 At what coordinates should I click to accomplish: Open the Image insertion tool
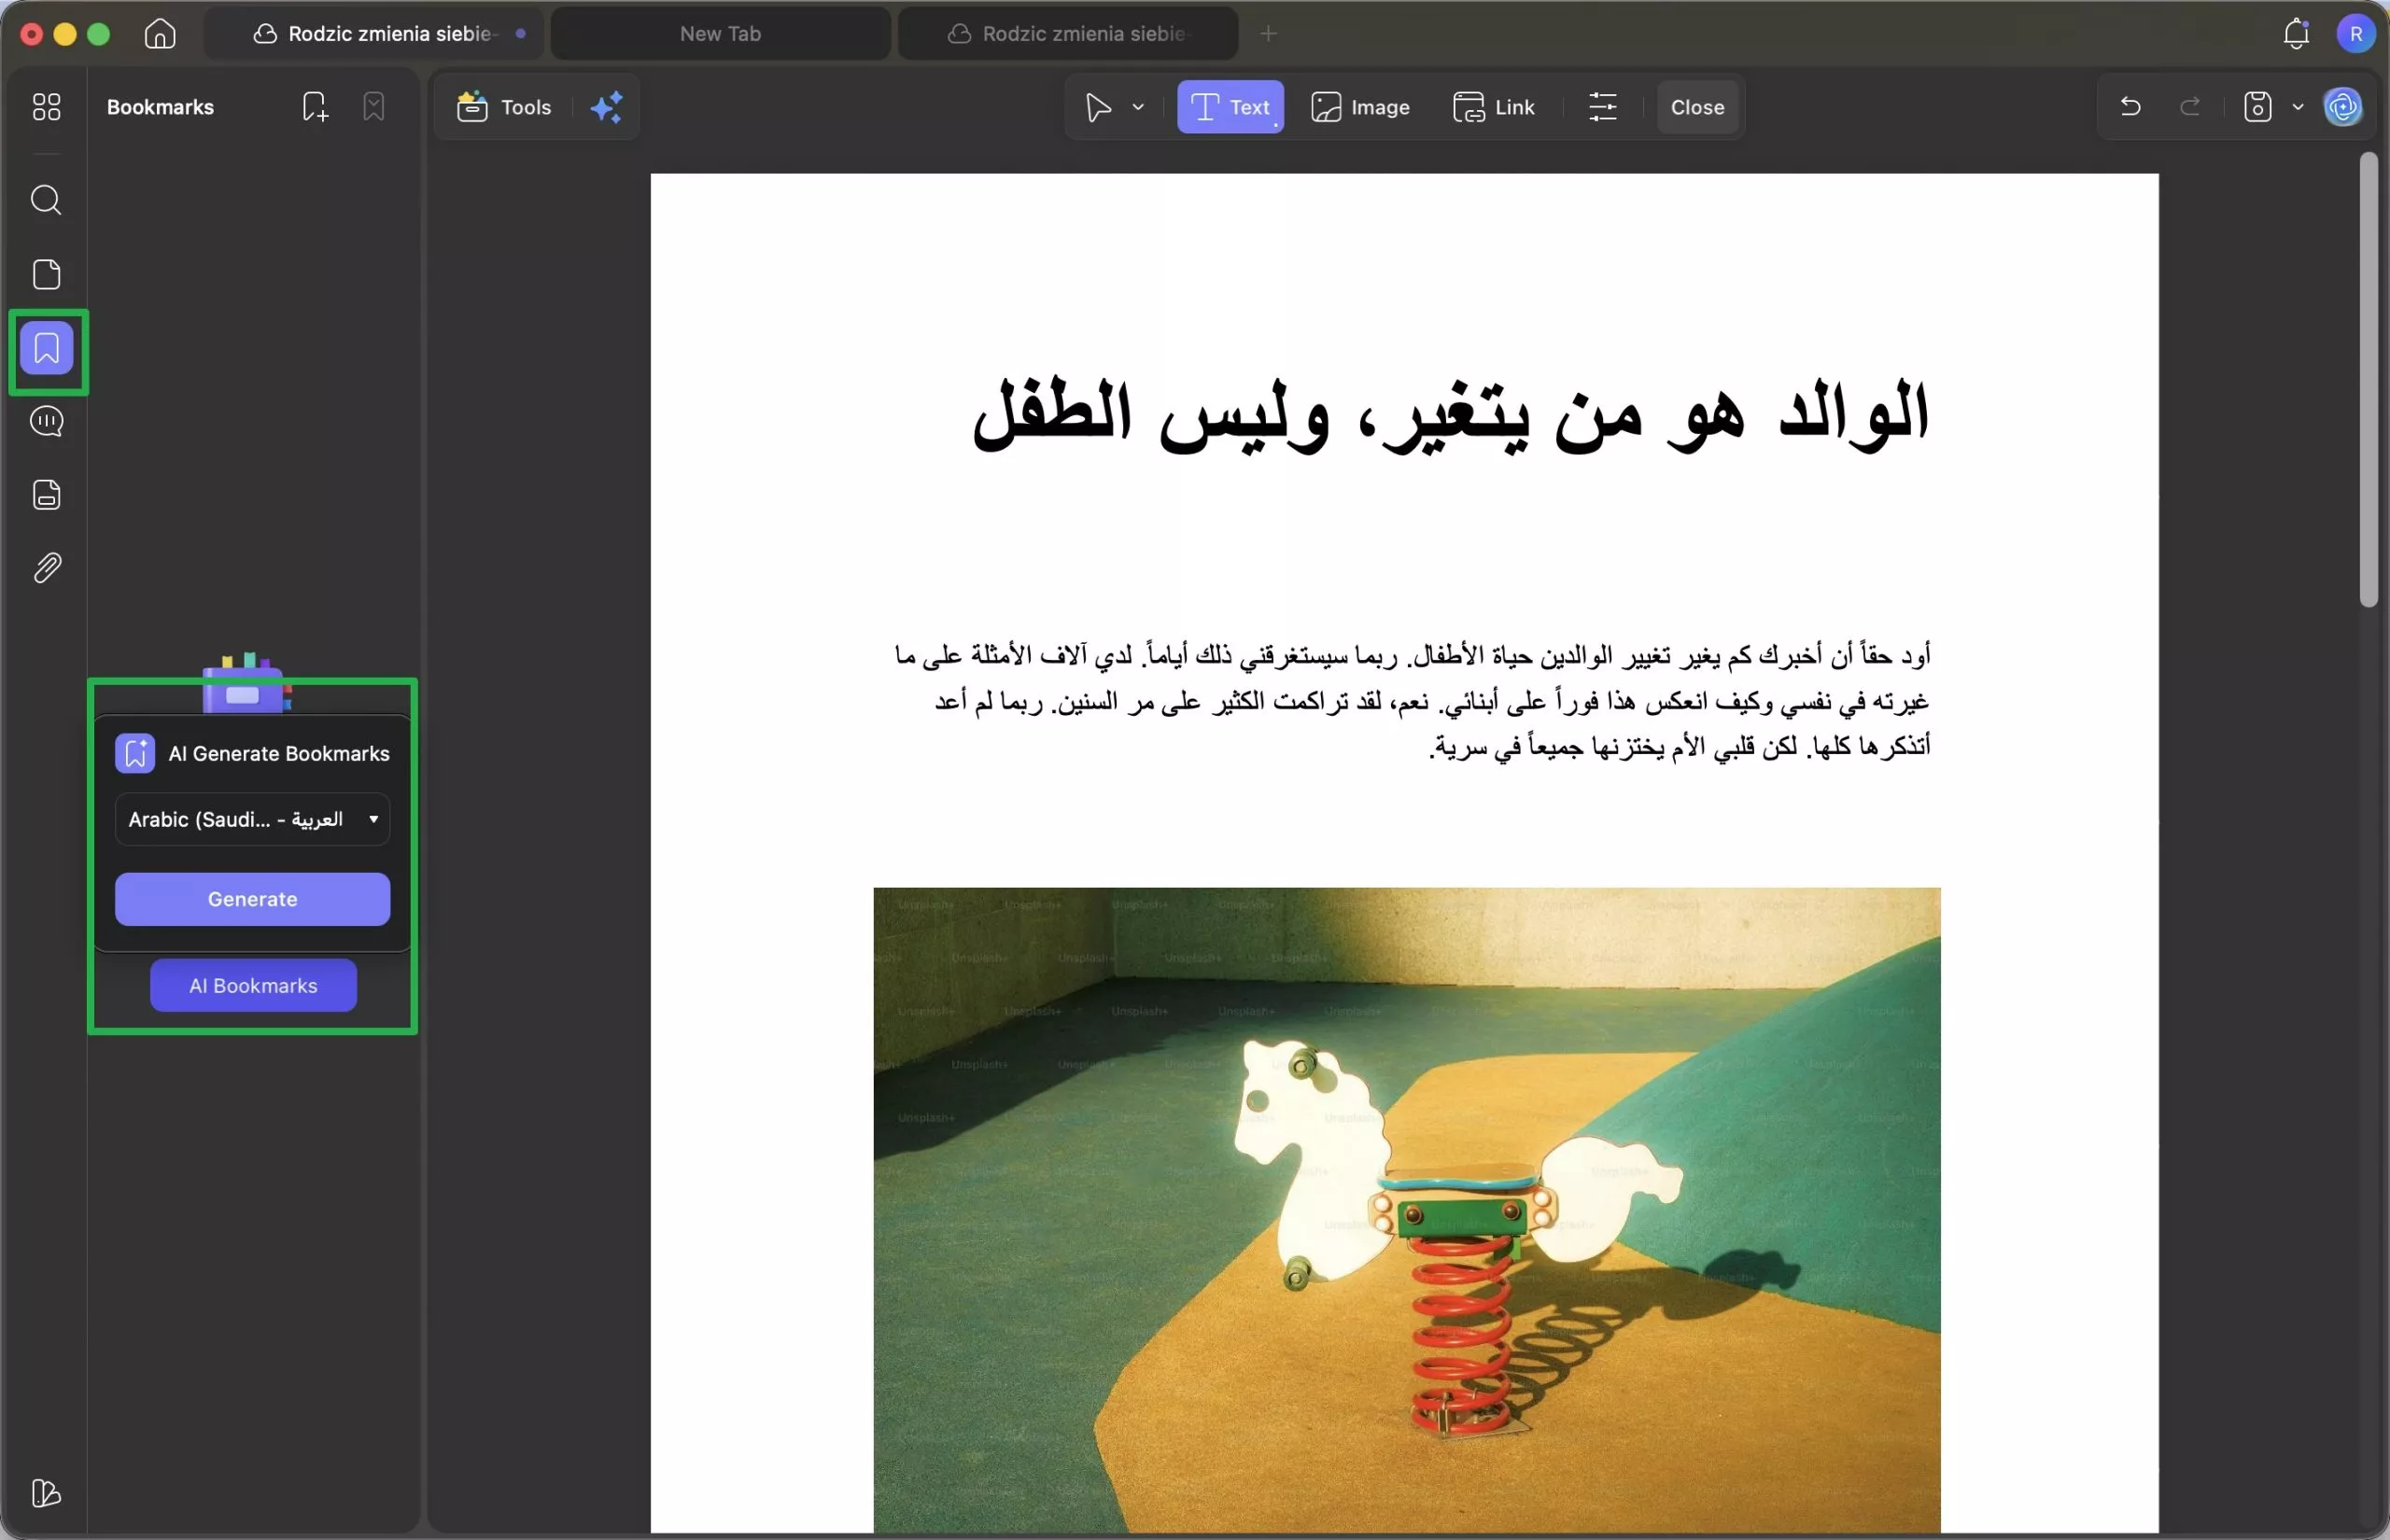[x=1361, y=107]
